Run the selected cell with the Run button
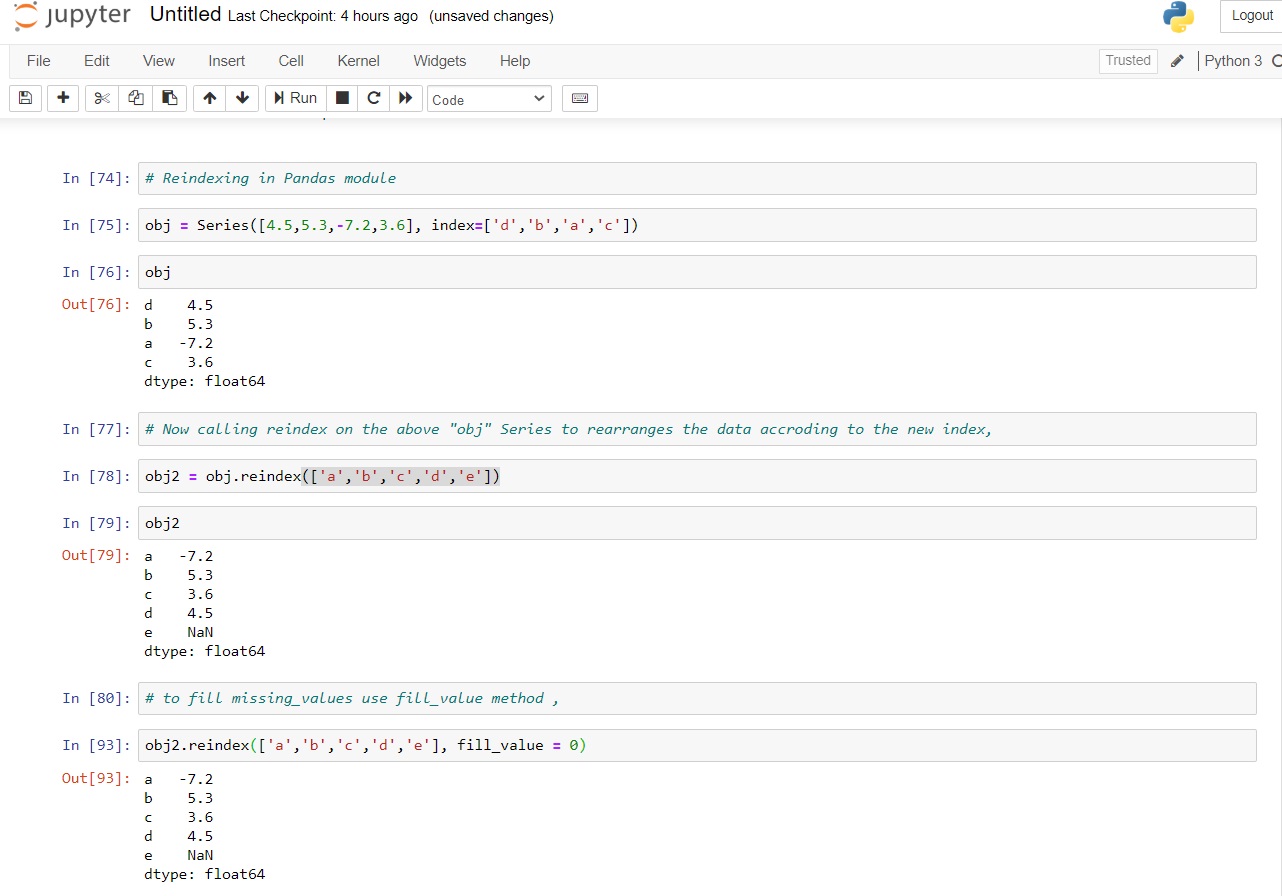Viewport: 1282px width, 896px height. tap(294, 97)
